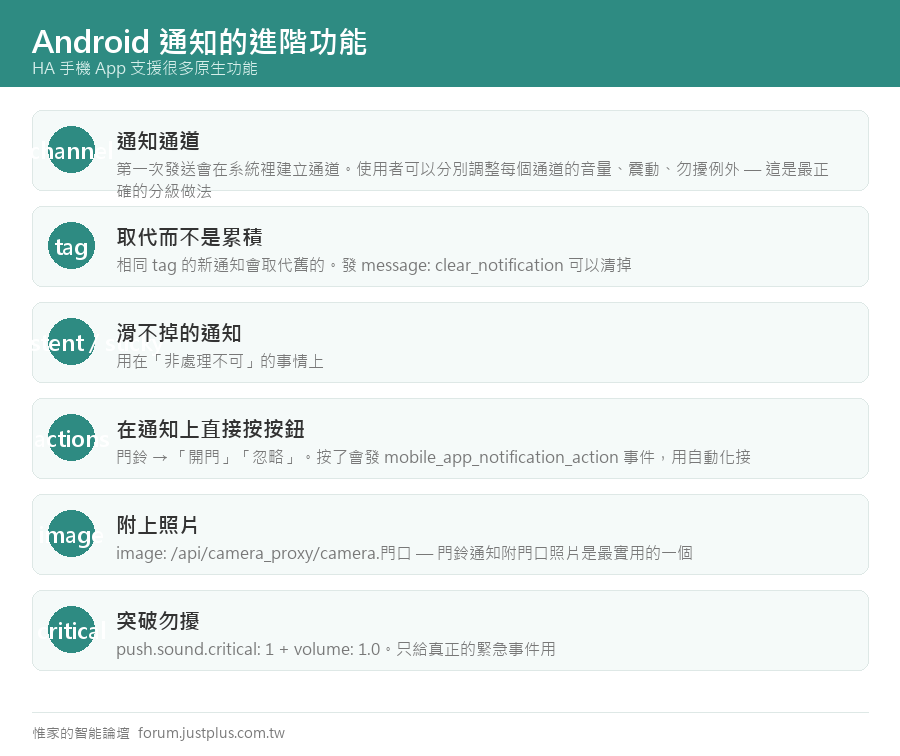The height and width of the screenshot is (756, 900).
Task: Select the HA 手機 App subtitle text
Action: pyautogui.click(x=145, y=68)
